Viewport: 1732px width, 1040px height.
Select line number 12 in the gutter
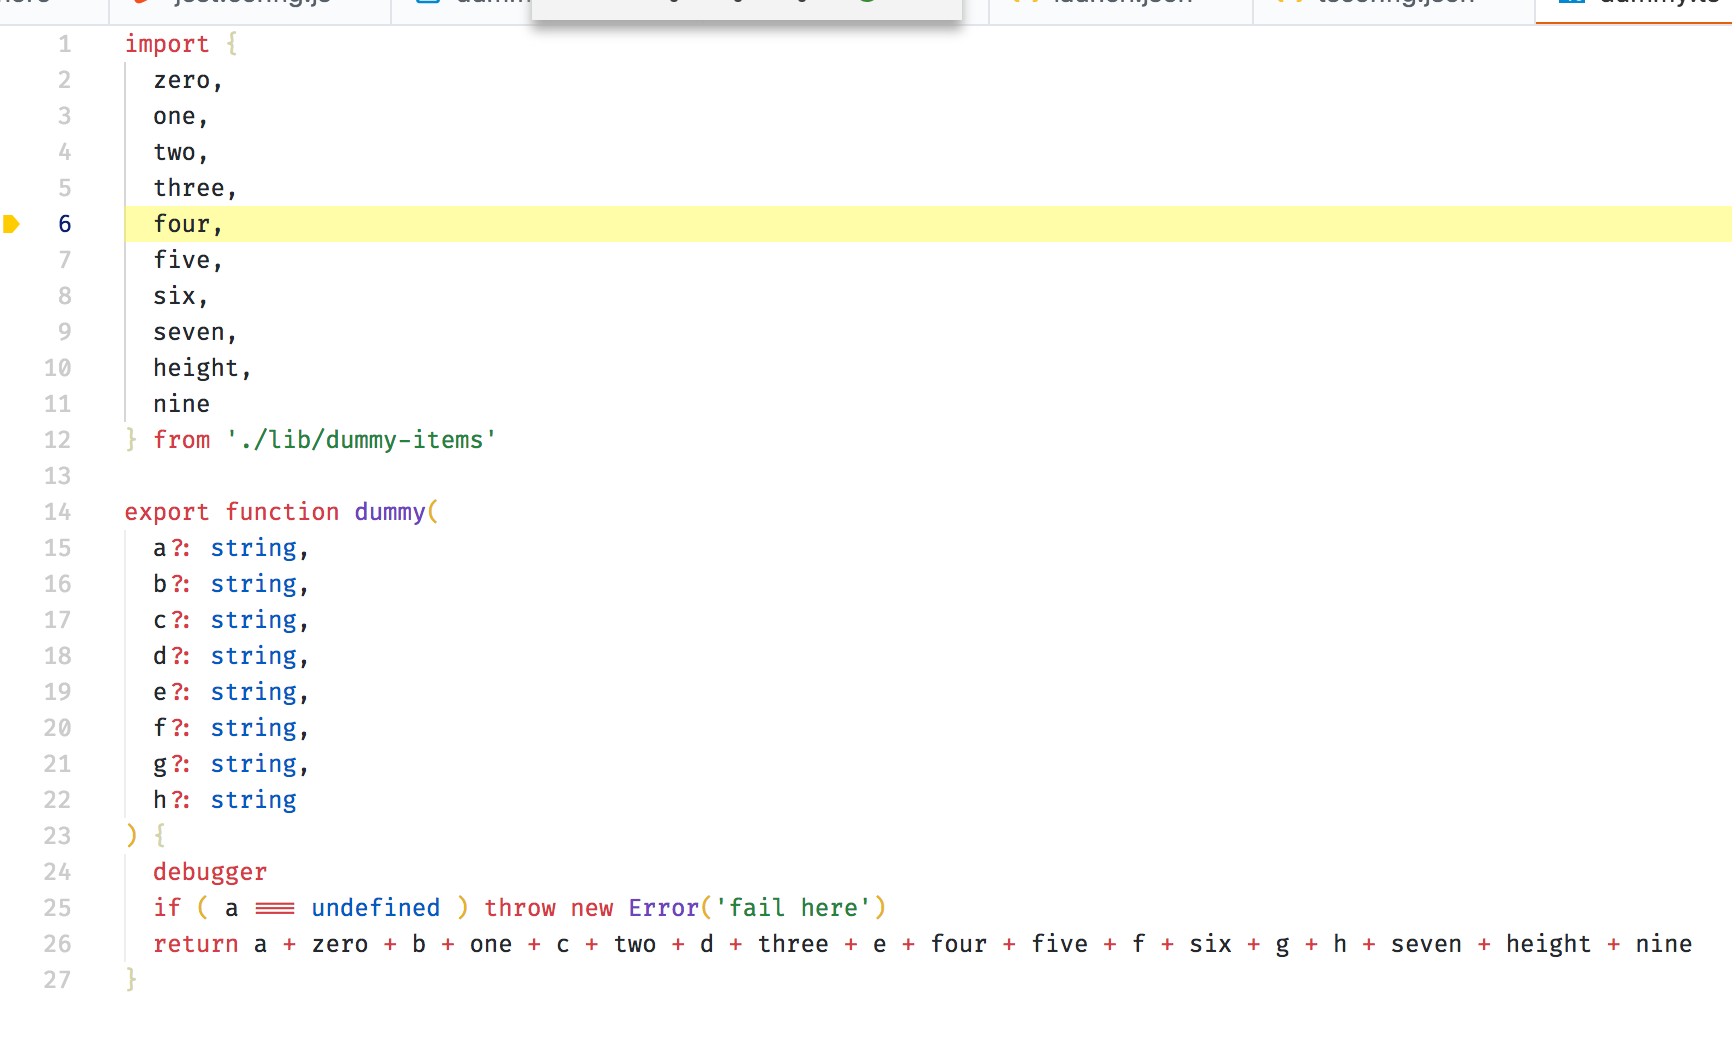57,439
